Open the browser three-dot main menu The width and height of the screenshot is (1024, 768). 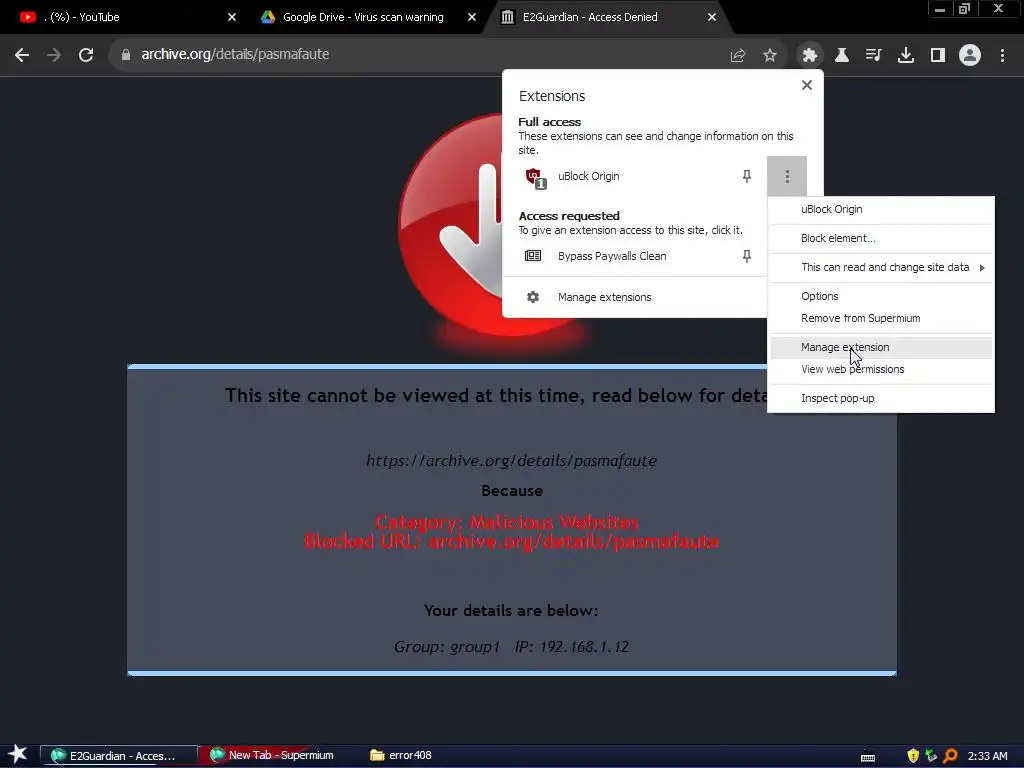pos(1002,56)
